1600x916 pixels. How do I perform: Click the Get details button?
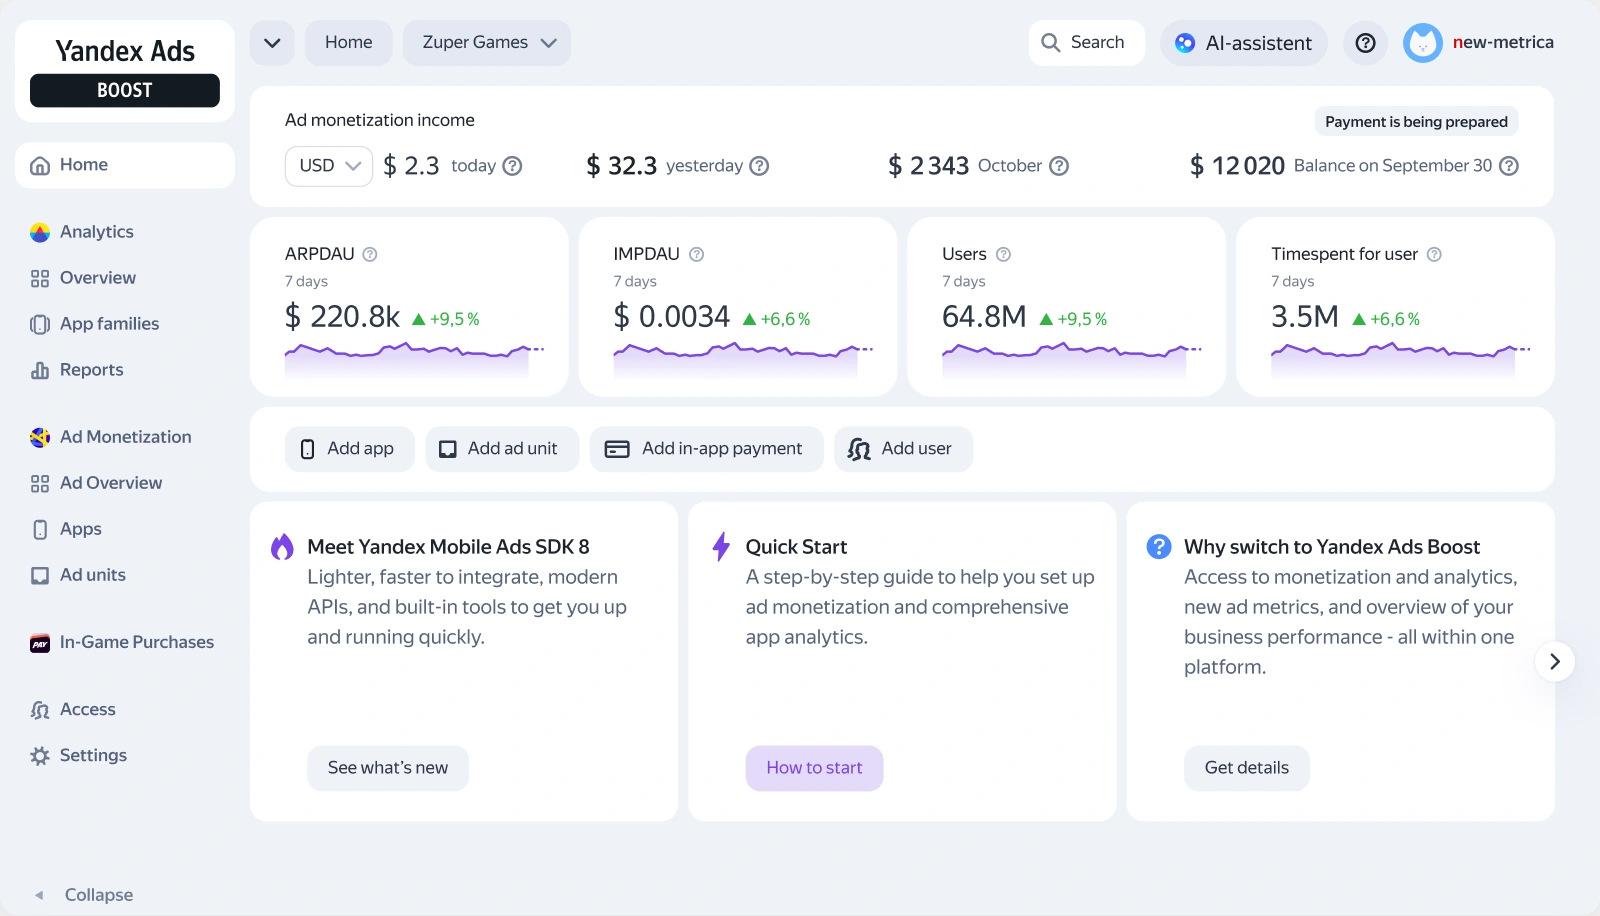1247,768
